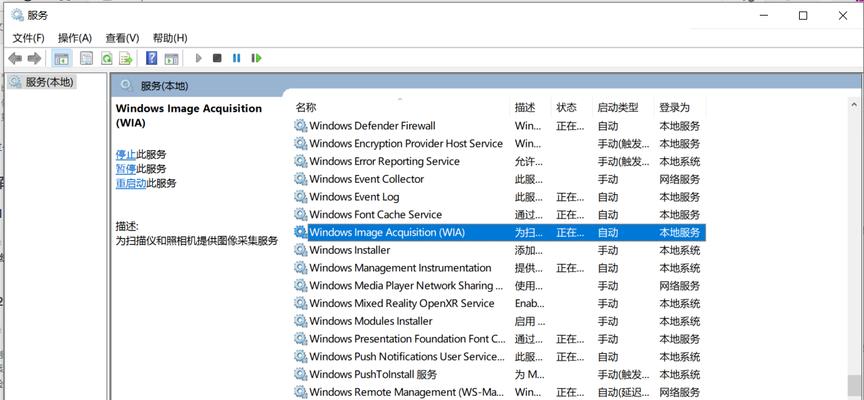This screenshot has height=400, width=864.
Task: Click the 重启动 link to restart this service
Action: [131, 183]
